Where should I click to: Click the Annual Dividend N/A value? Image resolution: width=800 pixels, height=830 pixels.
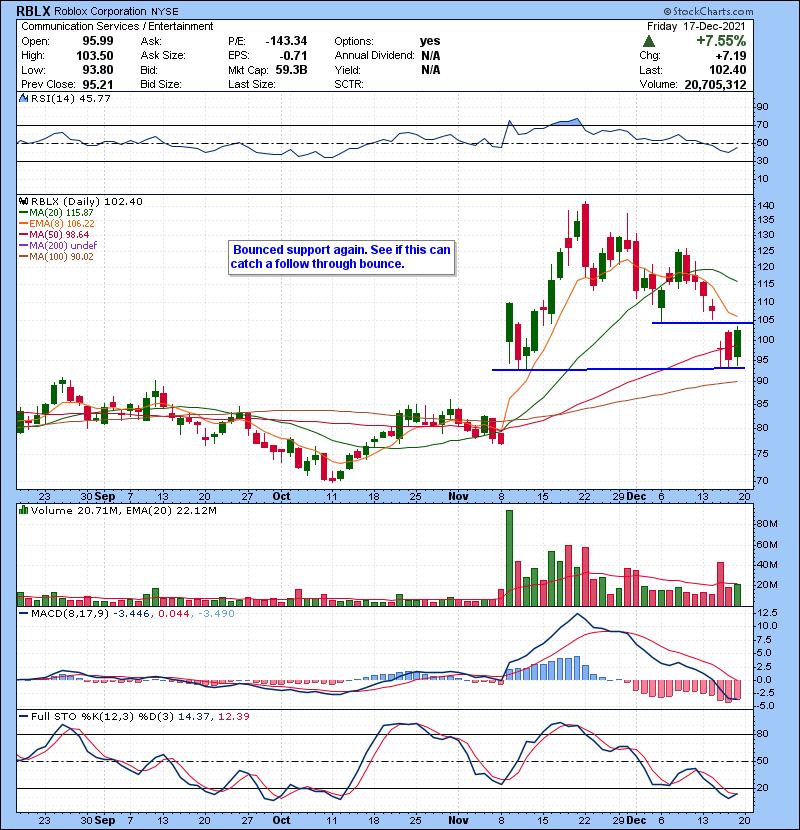pos(430,56)
